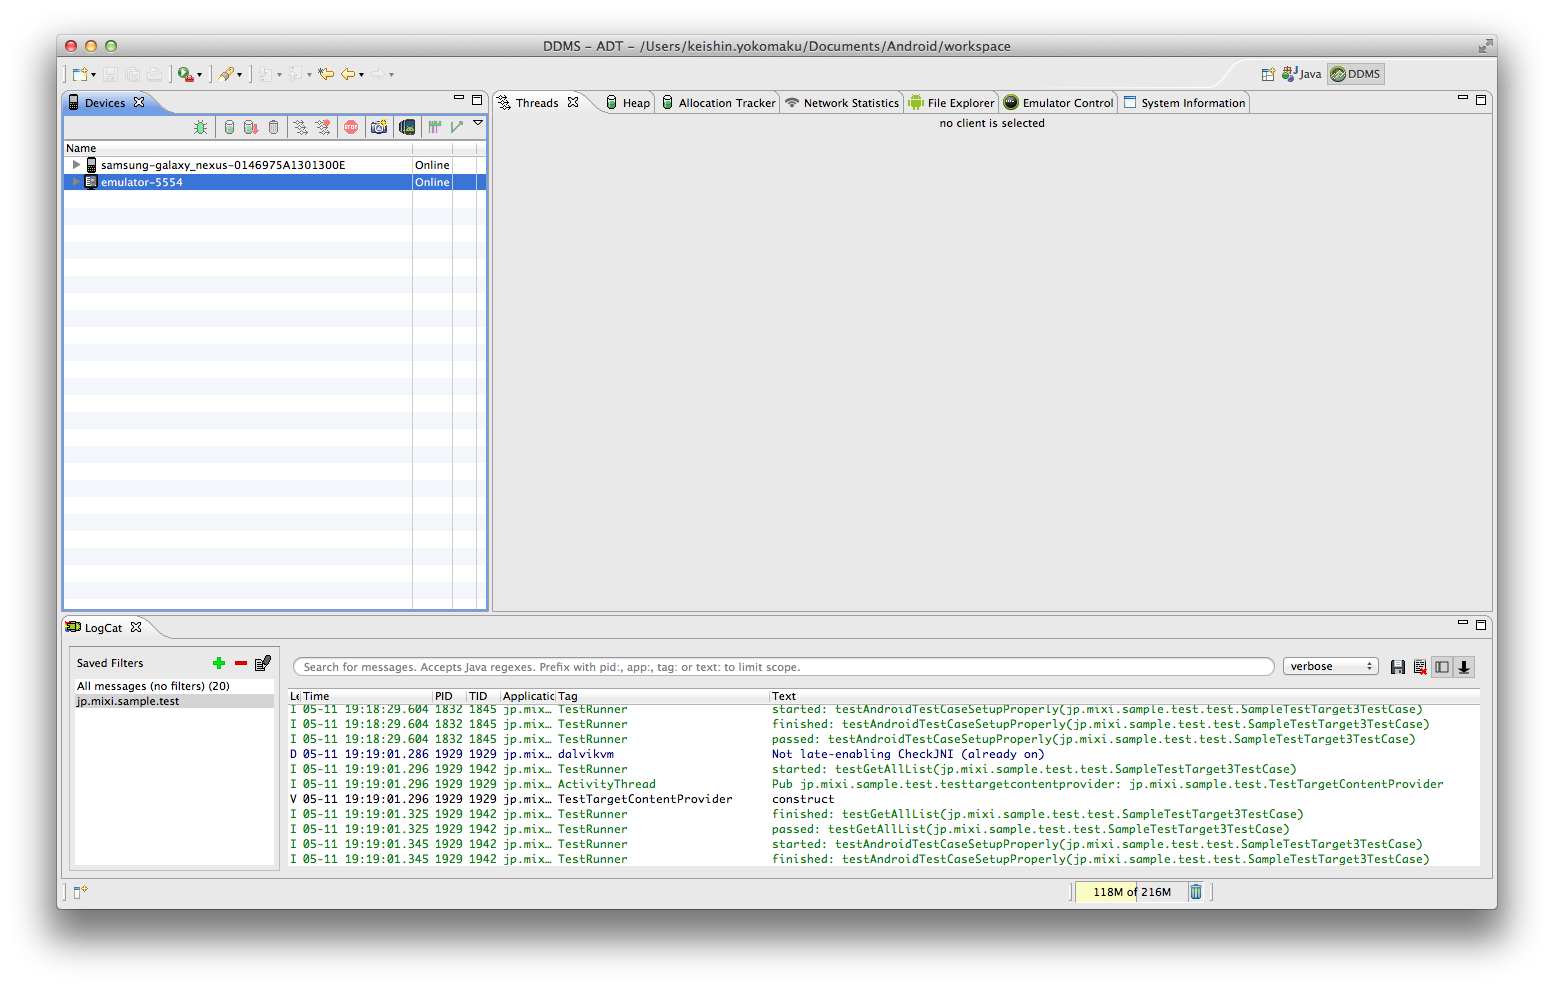Click the Name column header in Devices
This screenshot has width=1554, height=988.
[x=238, y=148]
